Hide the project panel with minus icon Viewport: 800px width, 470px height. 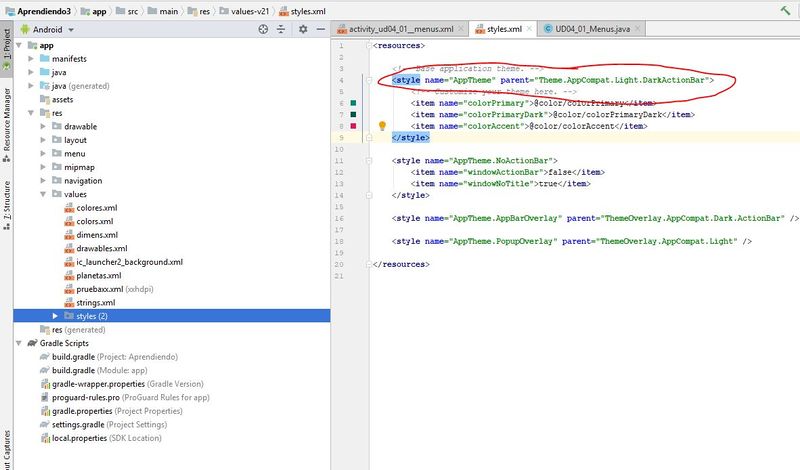(321, 30)
